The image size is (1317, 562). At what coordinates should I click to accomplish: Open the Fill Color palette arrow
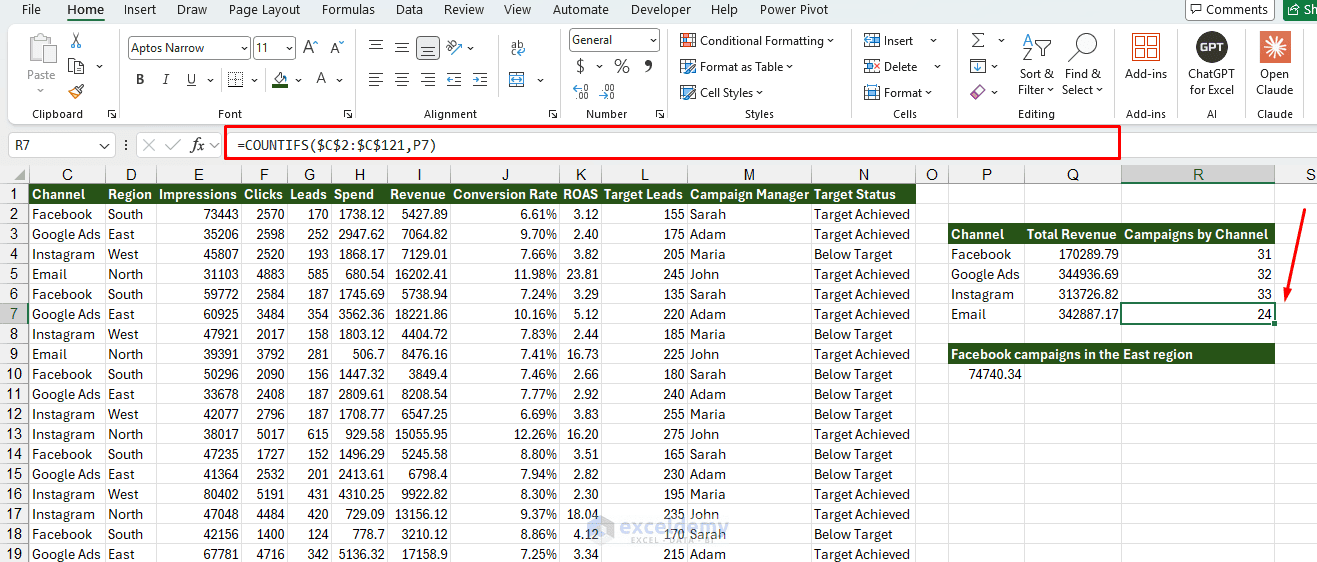(x=299, y=79)
